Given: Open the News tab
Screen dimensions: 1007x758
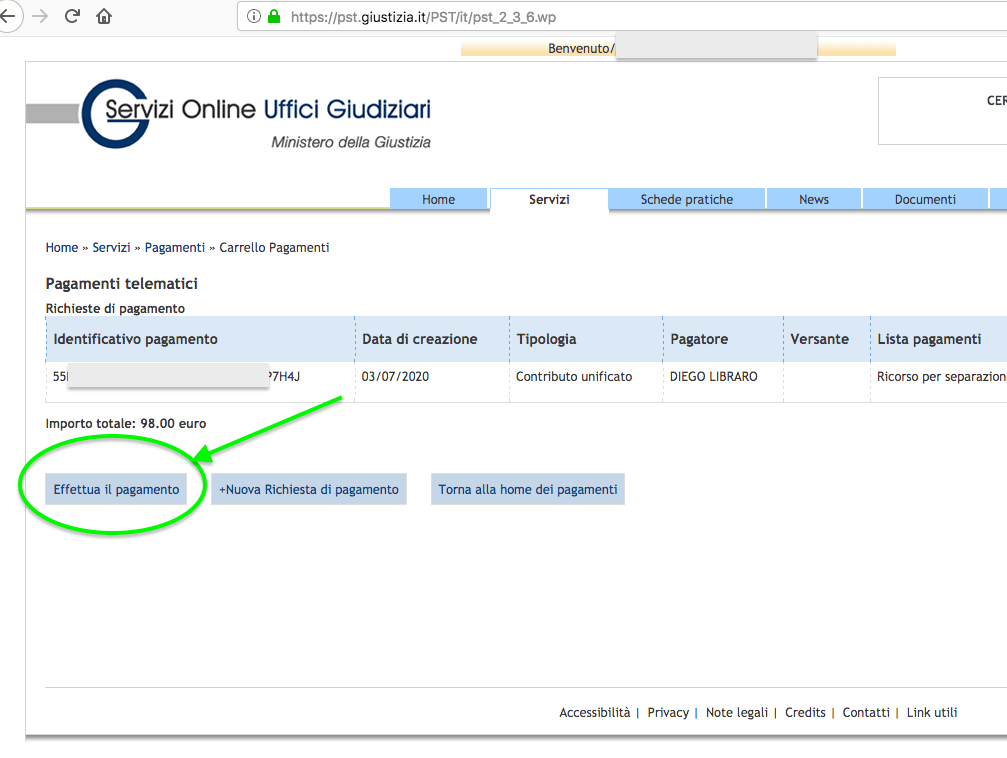Looking at the screenshot, I should (814, 199).
